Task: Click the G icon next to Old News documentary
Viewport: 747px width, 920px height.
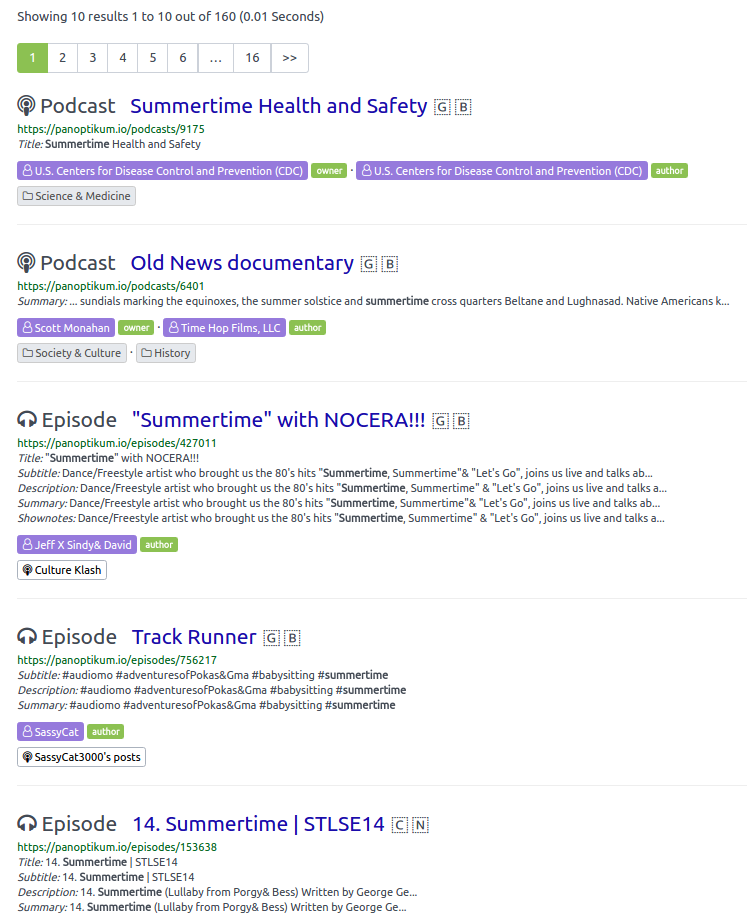Action: (x=369, y=264)
